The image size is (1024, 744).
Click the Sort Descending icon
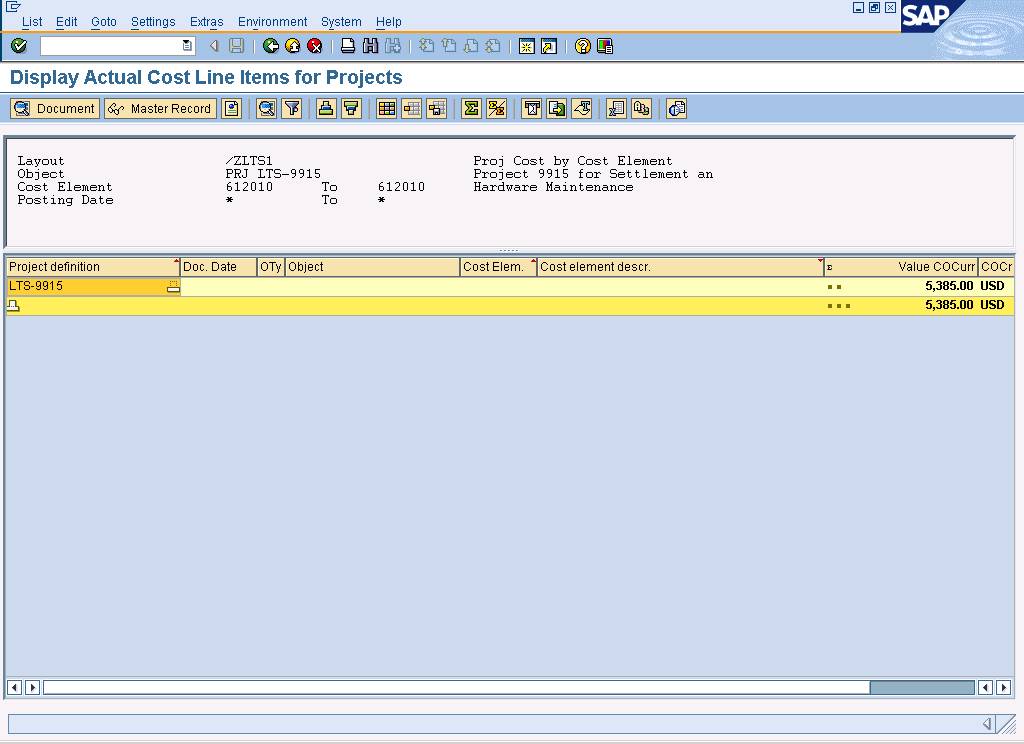[x=351, y=108]
